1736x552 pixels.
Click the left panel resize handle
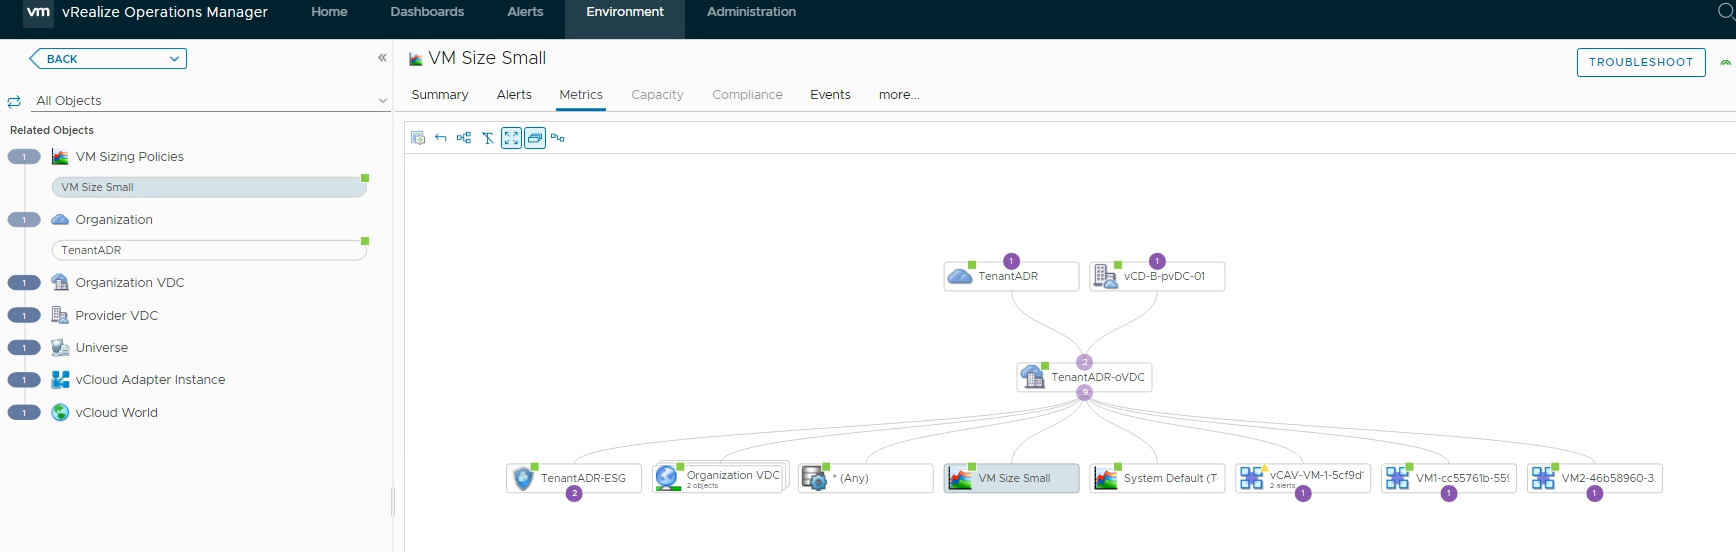[x=392, y=500]
